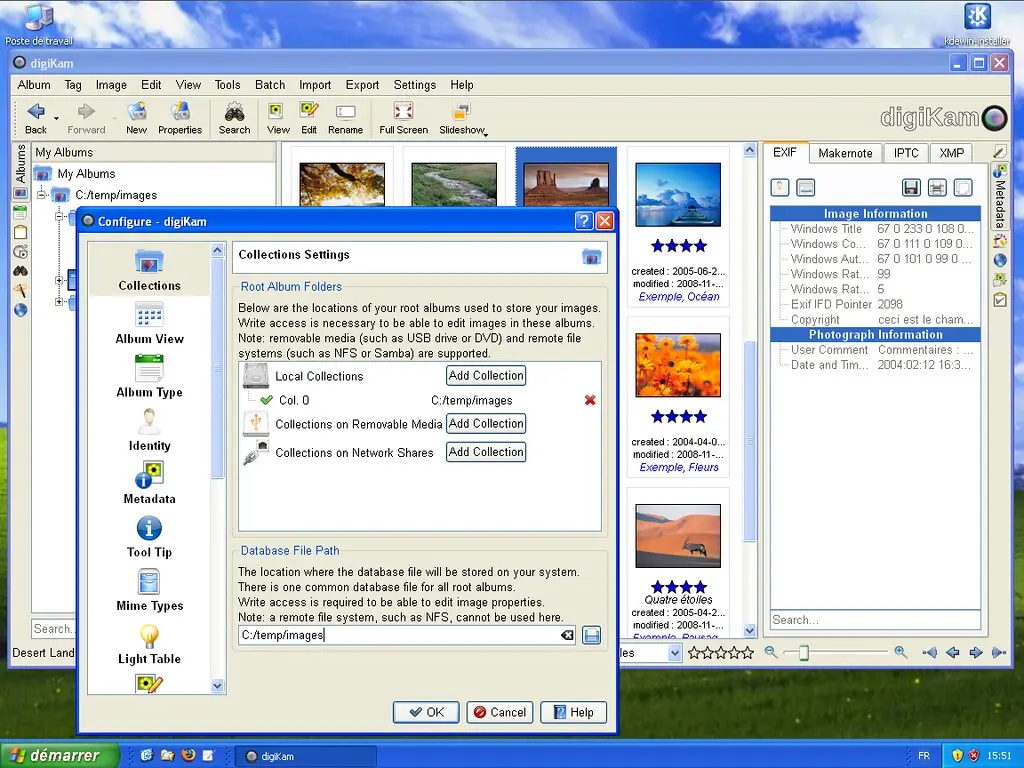Toggle Full Screen mode
1024x768 pixels.
[402, 116]
